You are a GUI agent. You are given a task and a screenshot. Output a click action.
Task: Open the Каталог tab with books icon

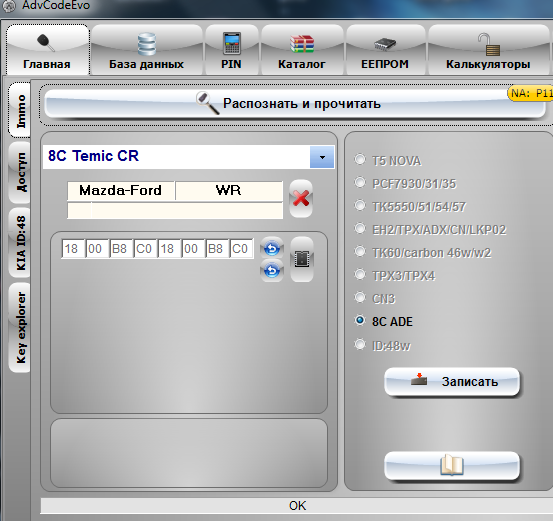click(x=302, y=50)
